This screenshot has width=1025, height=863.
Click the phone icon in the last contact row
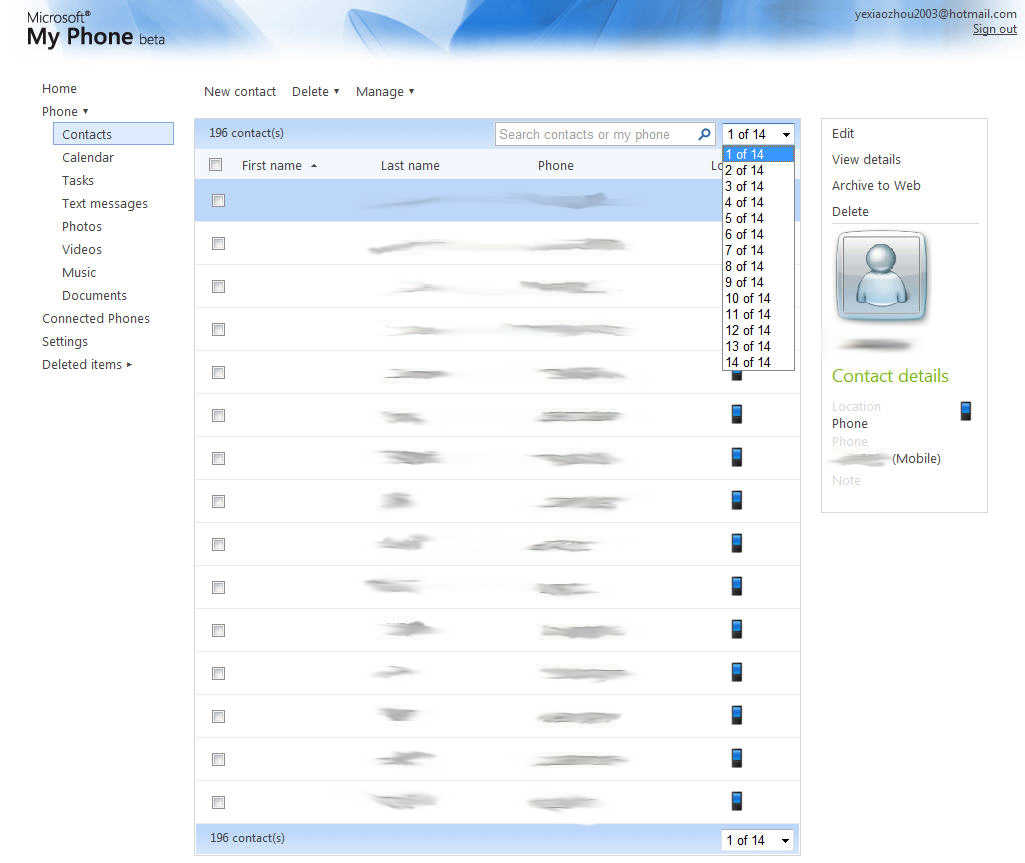pyautogui.click(x=736, y=801)
